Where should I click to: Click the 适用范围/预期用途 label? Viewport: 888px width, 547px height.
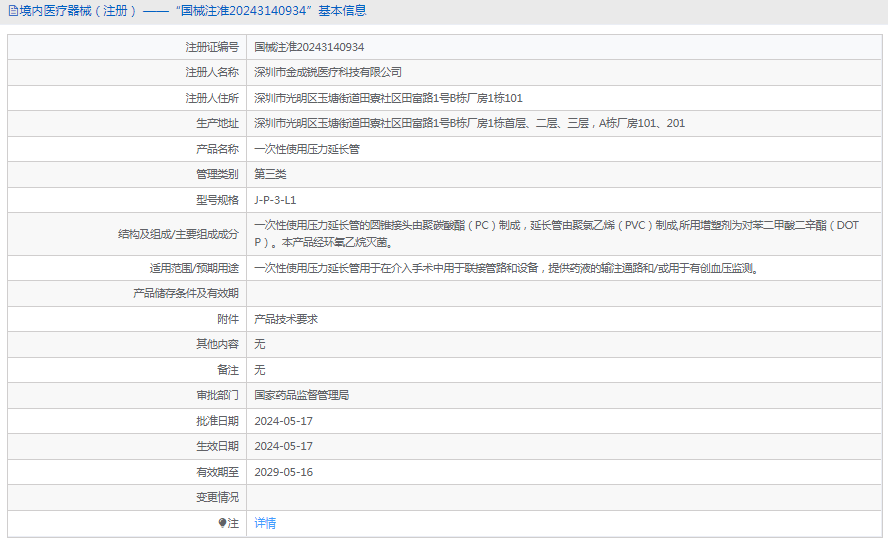[x=194, y=268]
